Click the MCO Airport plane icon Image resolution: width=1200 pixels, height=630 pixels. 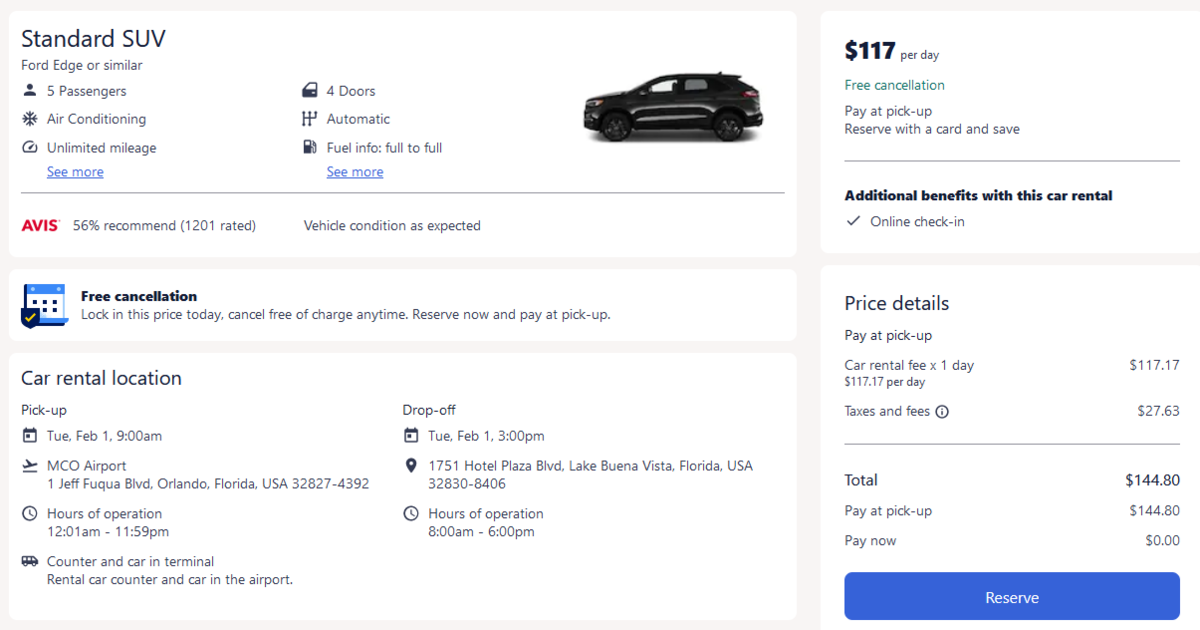click(29, 466)
